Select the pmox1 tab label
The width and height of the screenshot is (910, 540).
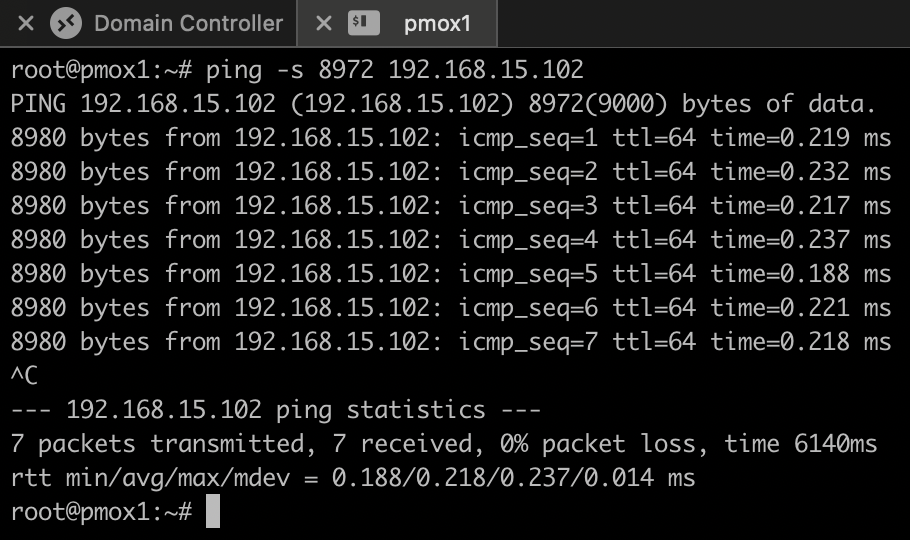(437, 24)
